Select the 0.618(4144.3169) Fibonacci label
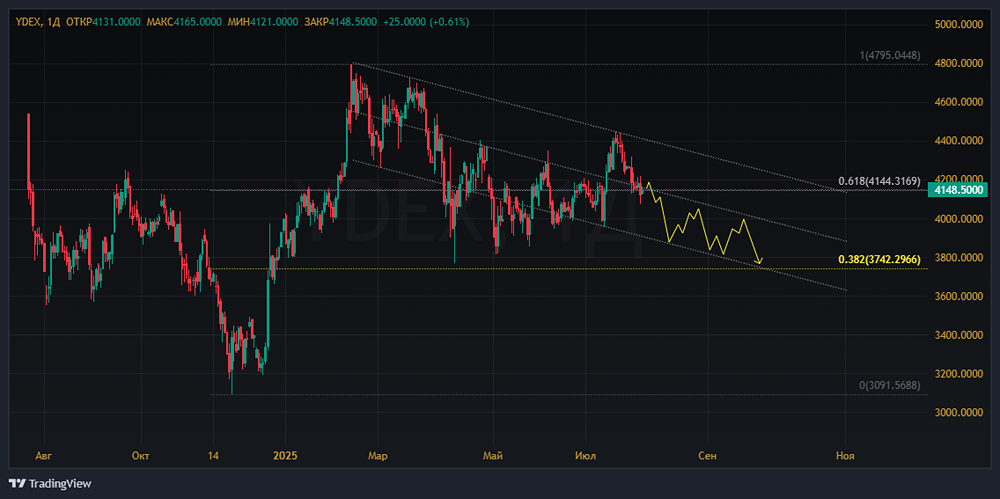Viewport: 1000px width, 499px height. [879, 181]
